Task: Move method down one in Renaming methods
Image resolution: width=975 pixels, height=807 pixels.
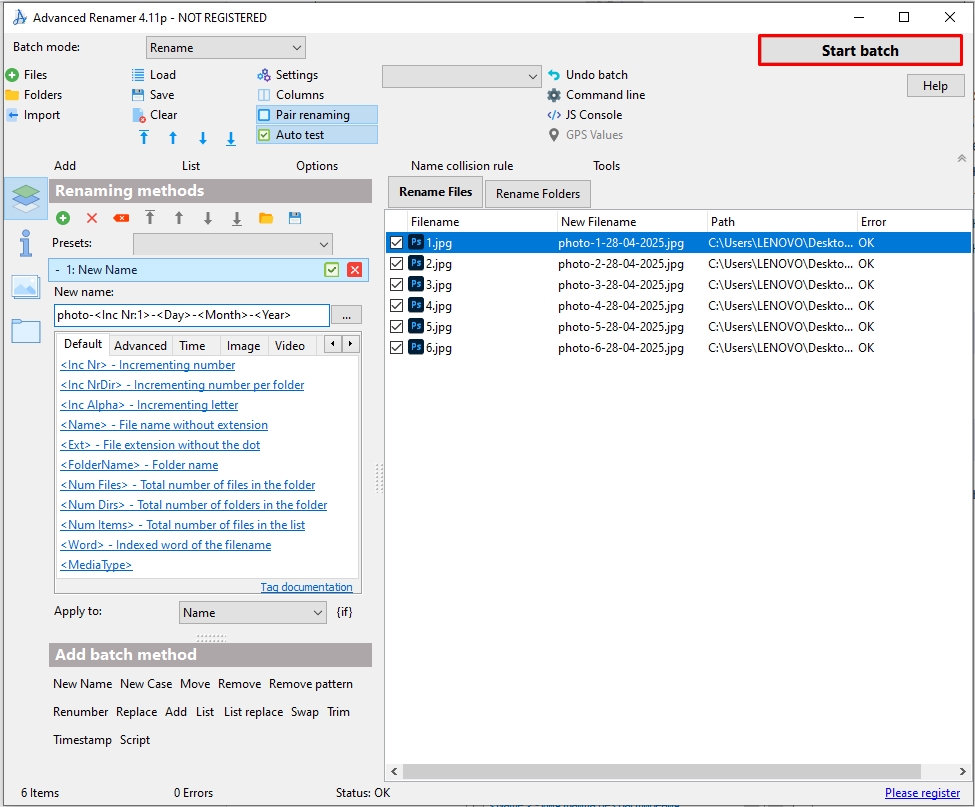Action: [208, 218]
